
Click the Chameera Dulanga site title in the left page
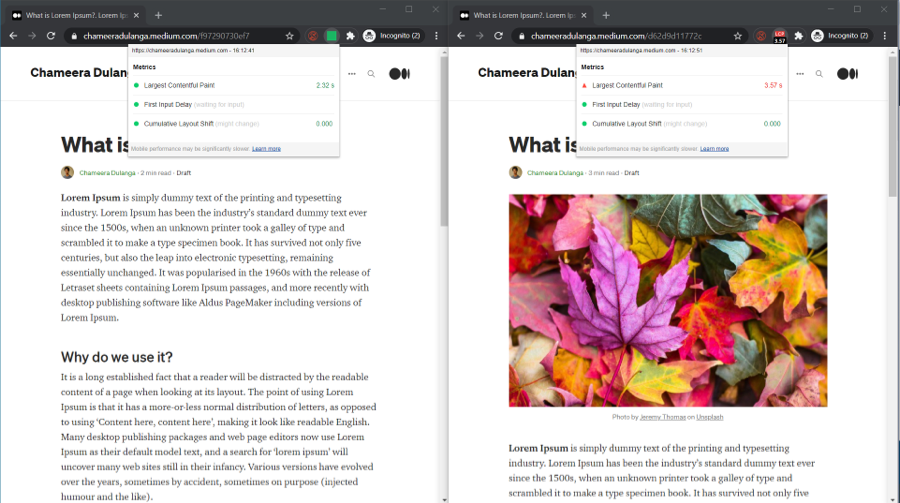79,73
